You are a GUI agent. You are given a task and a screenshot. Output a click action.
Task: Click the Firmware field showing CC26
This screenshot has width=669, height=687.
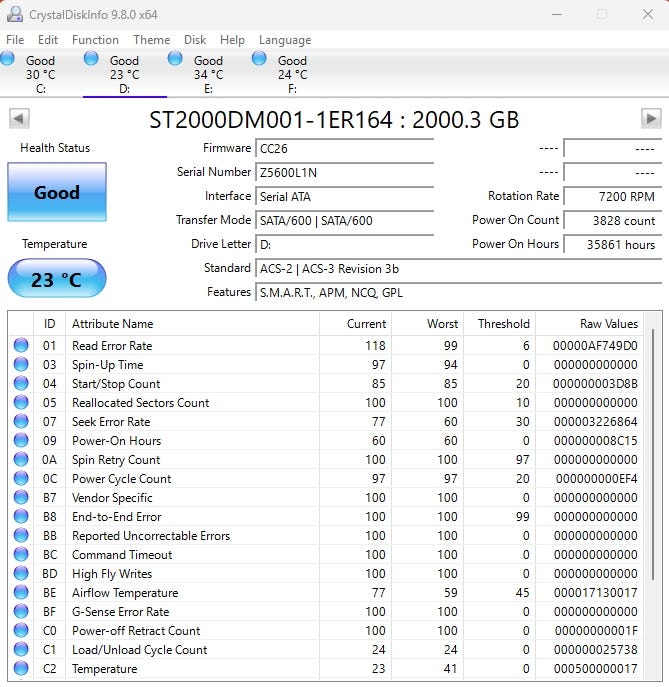coord(345,148)
